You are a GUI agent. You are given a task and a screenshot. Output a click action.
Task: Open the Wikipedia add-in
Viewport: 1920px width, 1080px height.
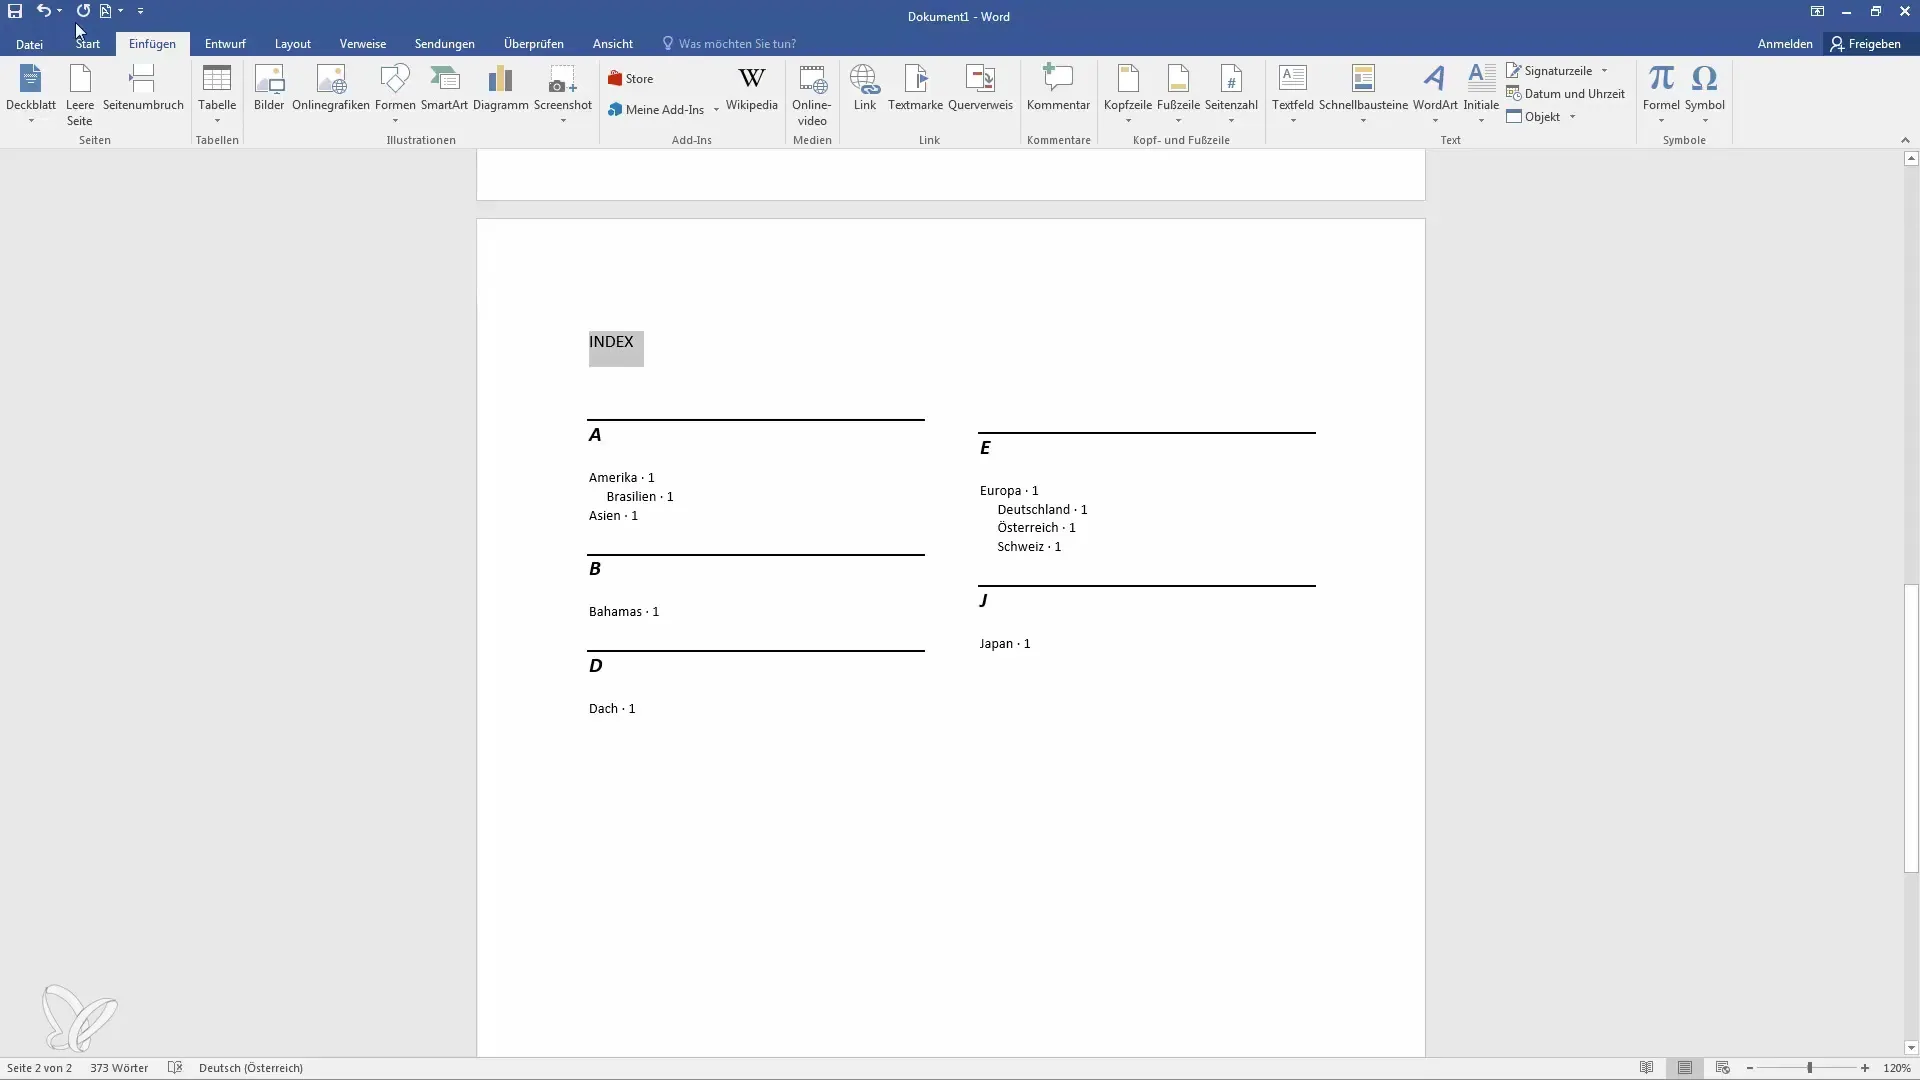coord(752,88)
